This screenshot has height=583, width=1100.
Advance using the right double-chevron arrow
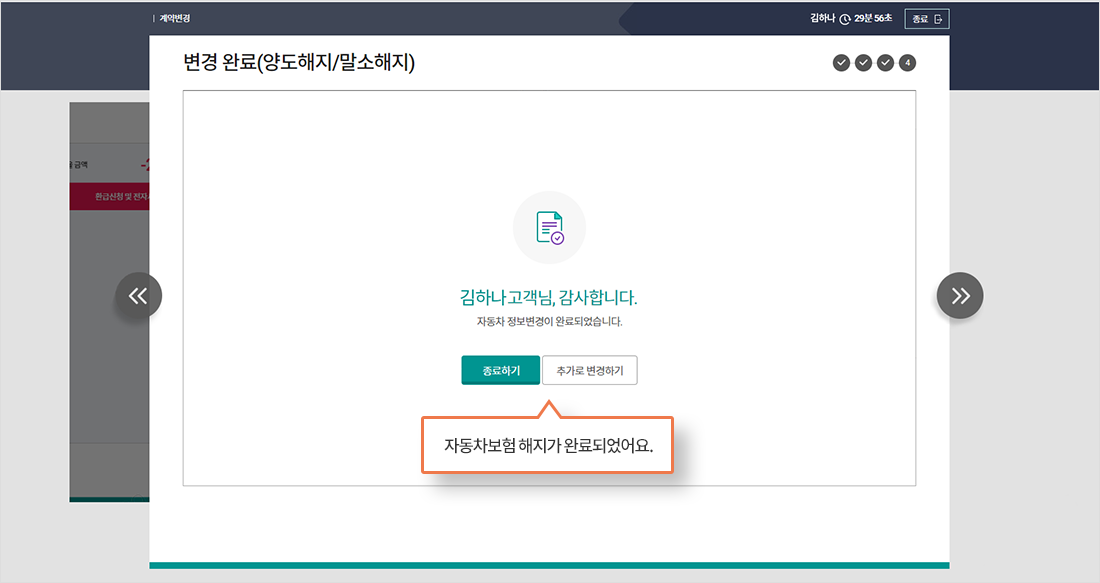click(x=960, y=295)
